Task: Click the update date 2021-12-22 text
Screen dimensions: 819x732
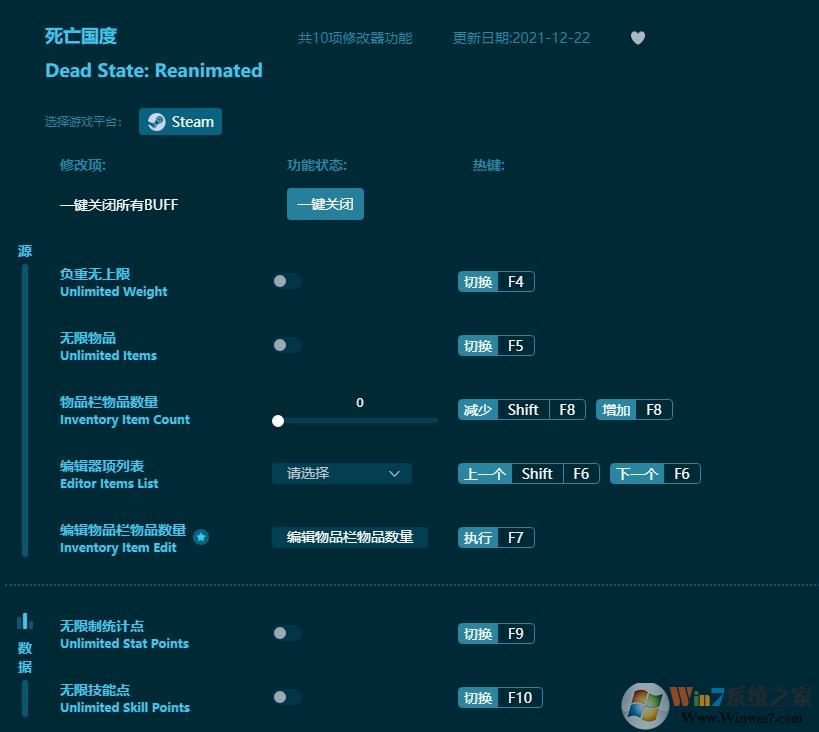Action: (521, 38)
